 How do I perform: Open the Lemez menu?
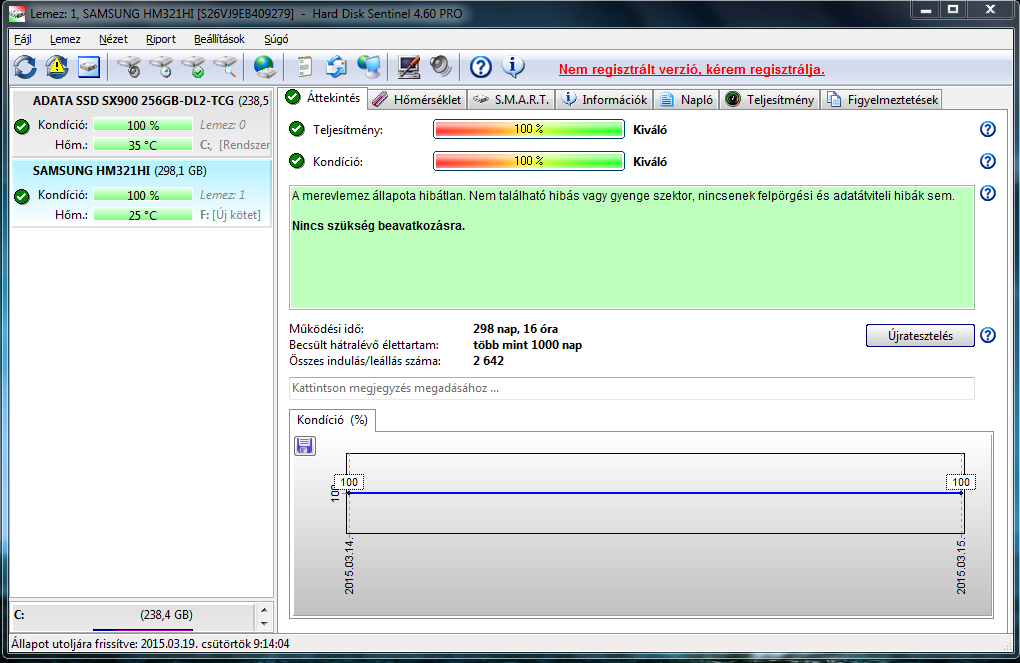pyautogui.click(x=65, y=39)
